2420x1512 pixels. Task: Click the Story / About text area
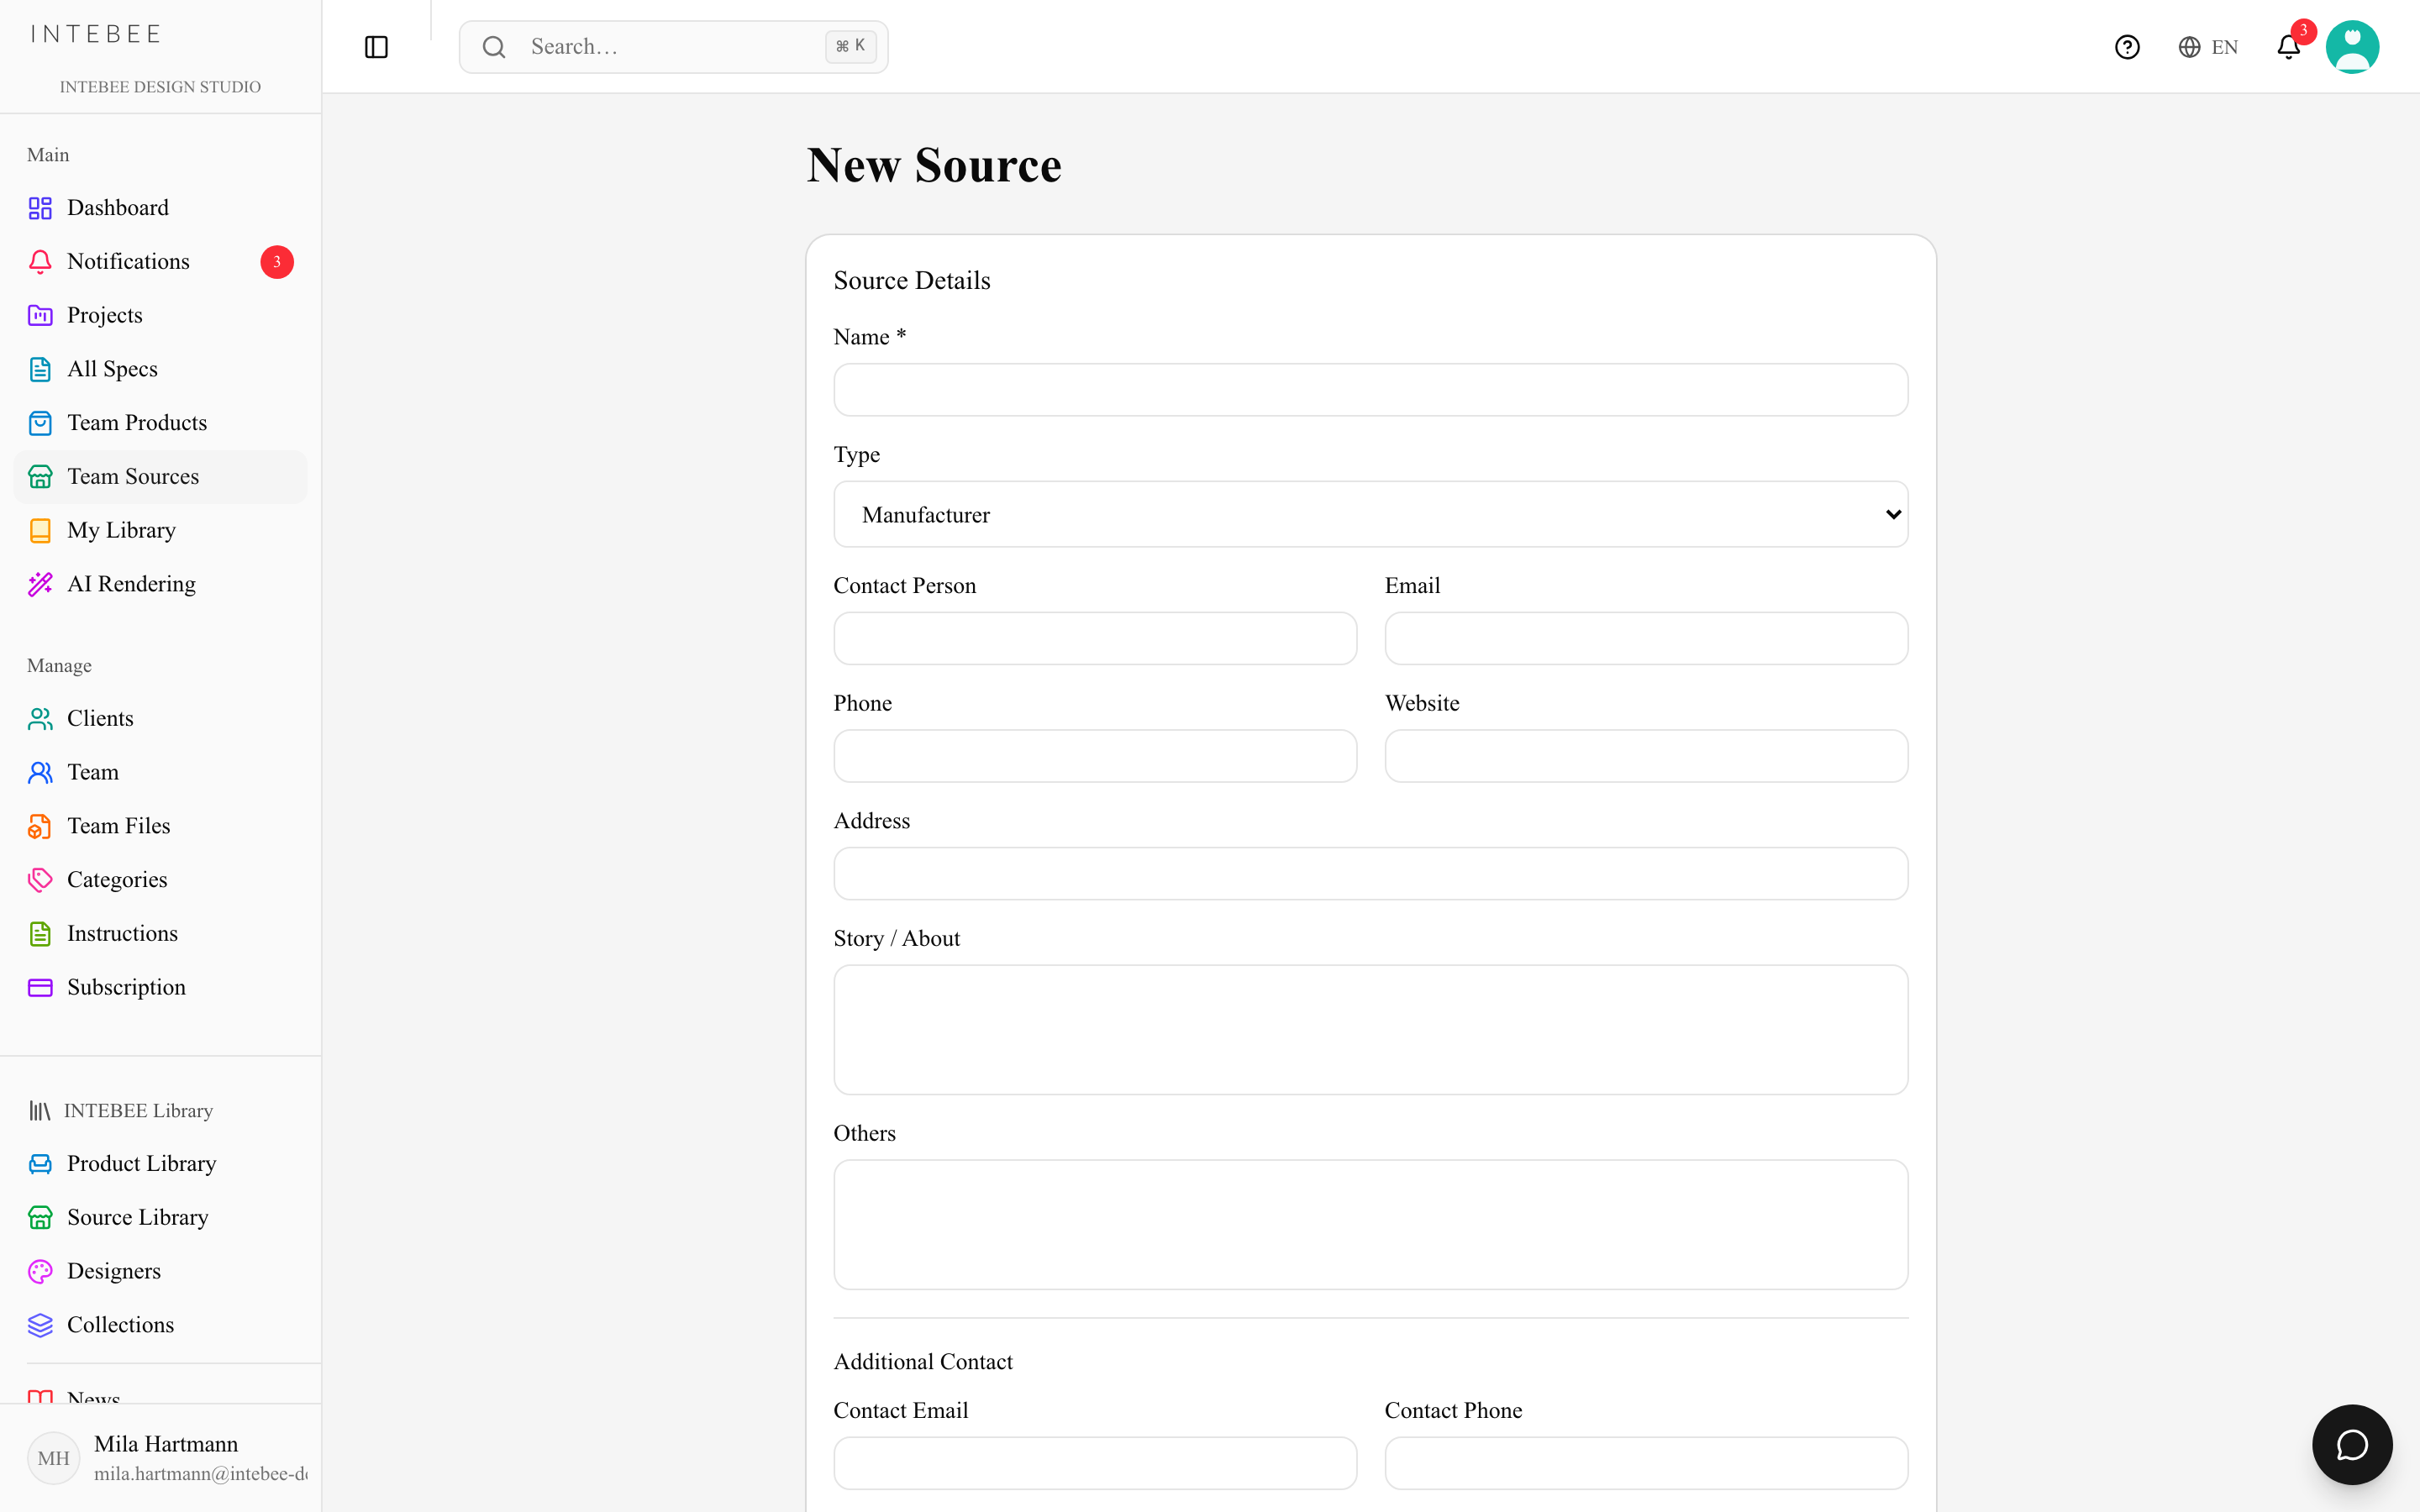[1371, 1030]
